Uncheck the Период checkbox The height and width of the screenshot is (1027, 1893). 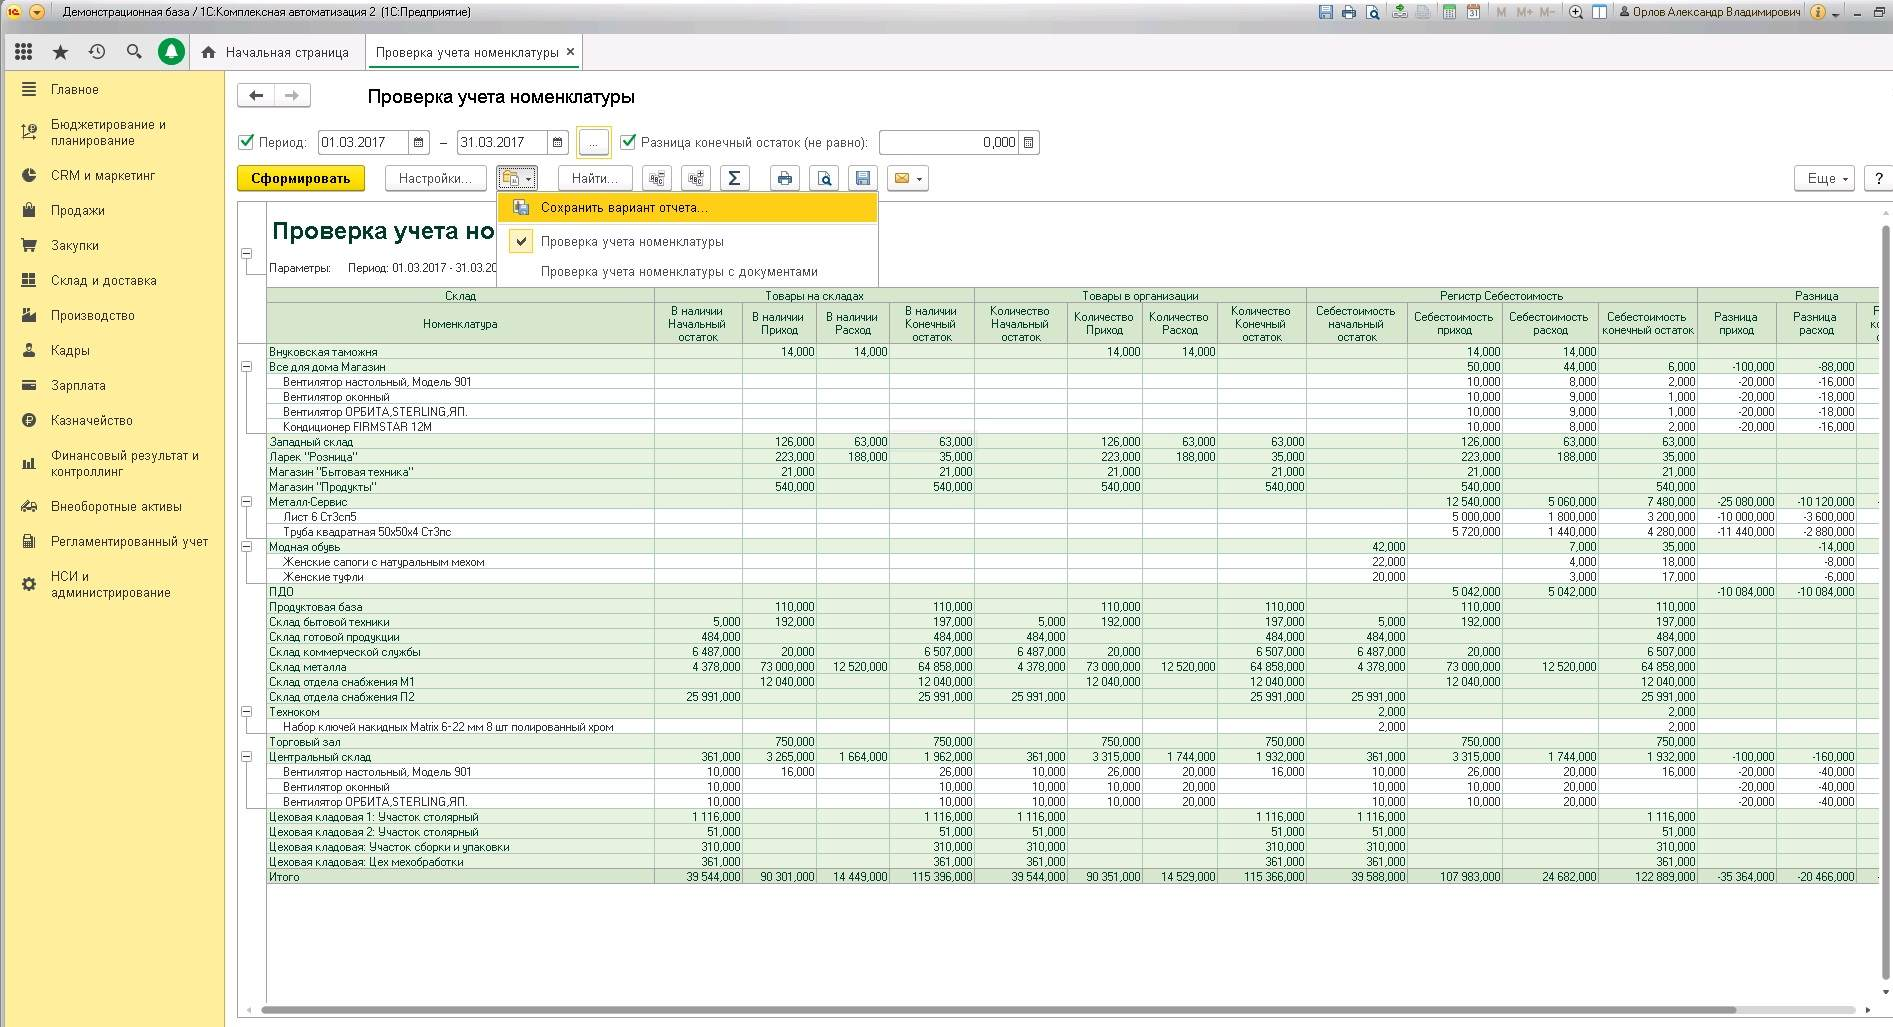click(x=246, y=142)
